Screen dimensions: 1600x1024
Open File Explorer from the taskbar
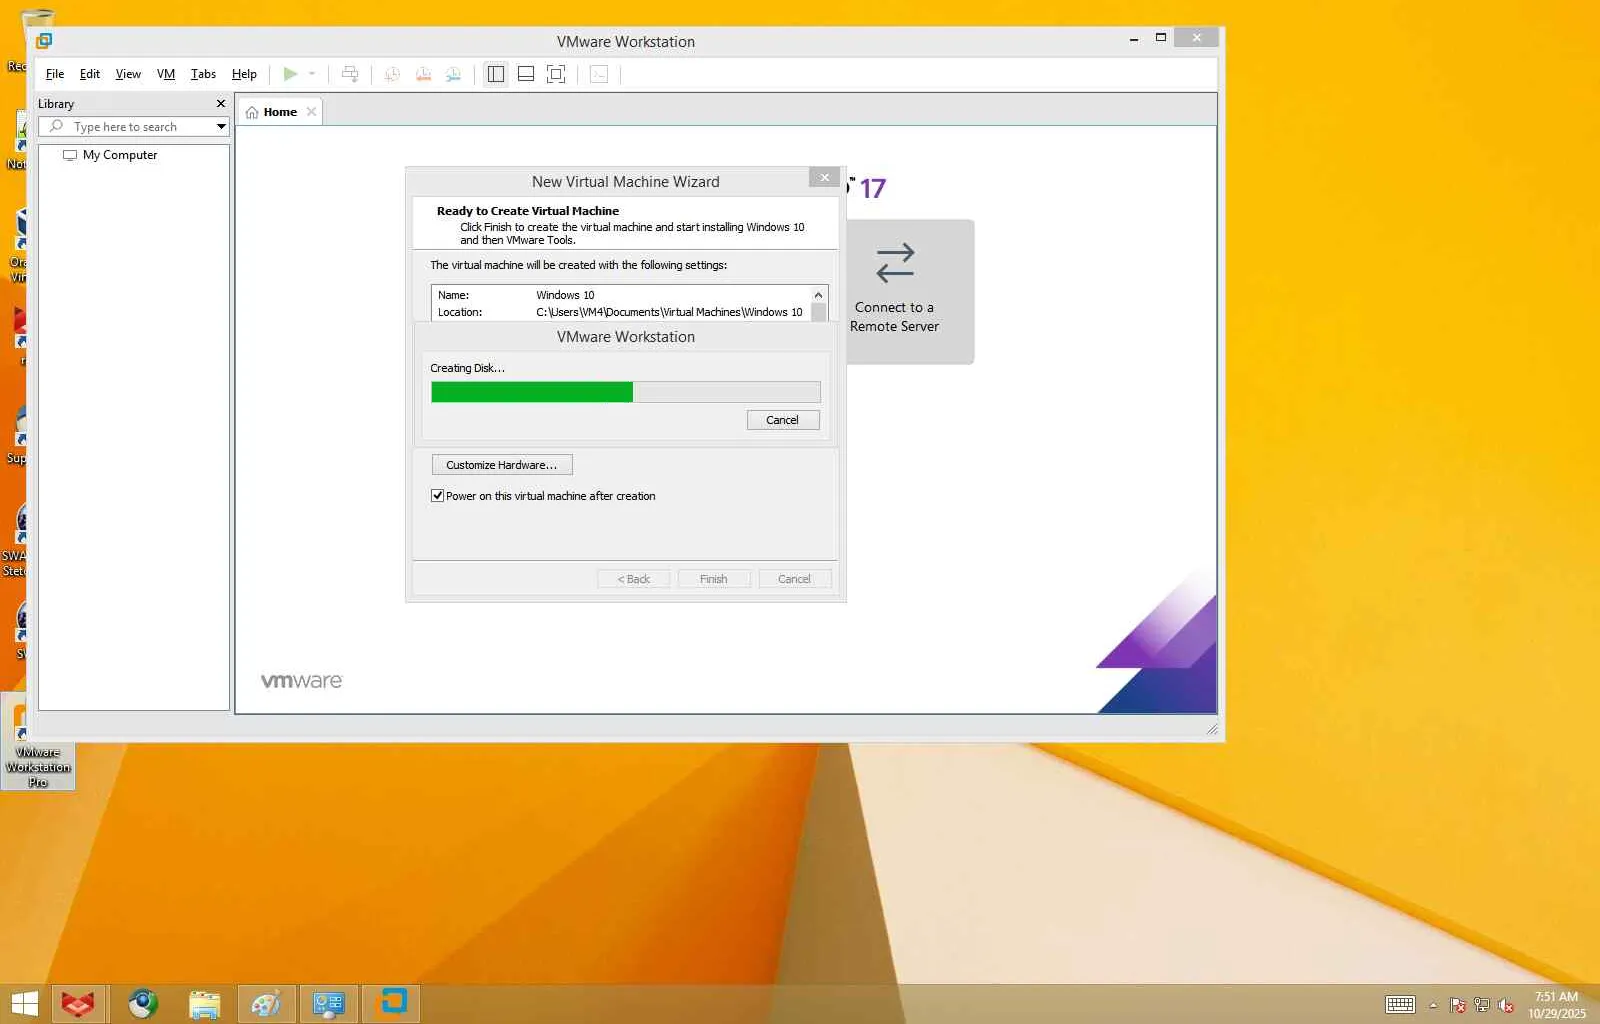point(205,1004)
